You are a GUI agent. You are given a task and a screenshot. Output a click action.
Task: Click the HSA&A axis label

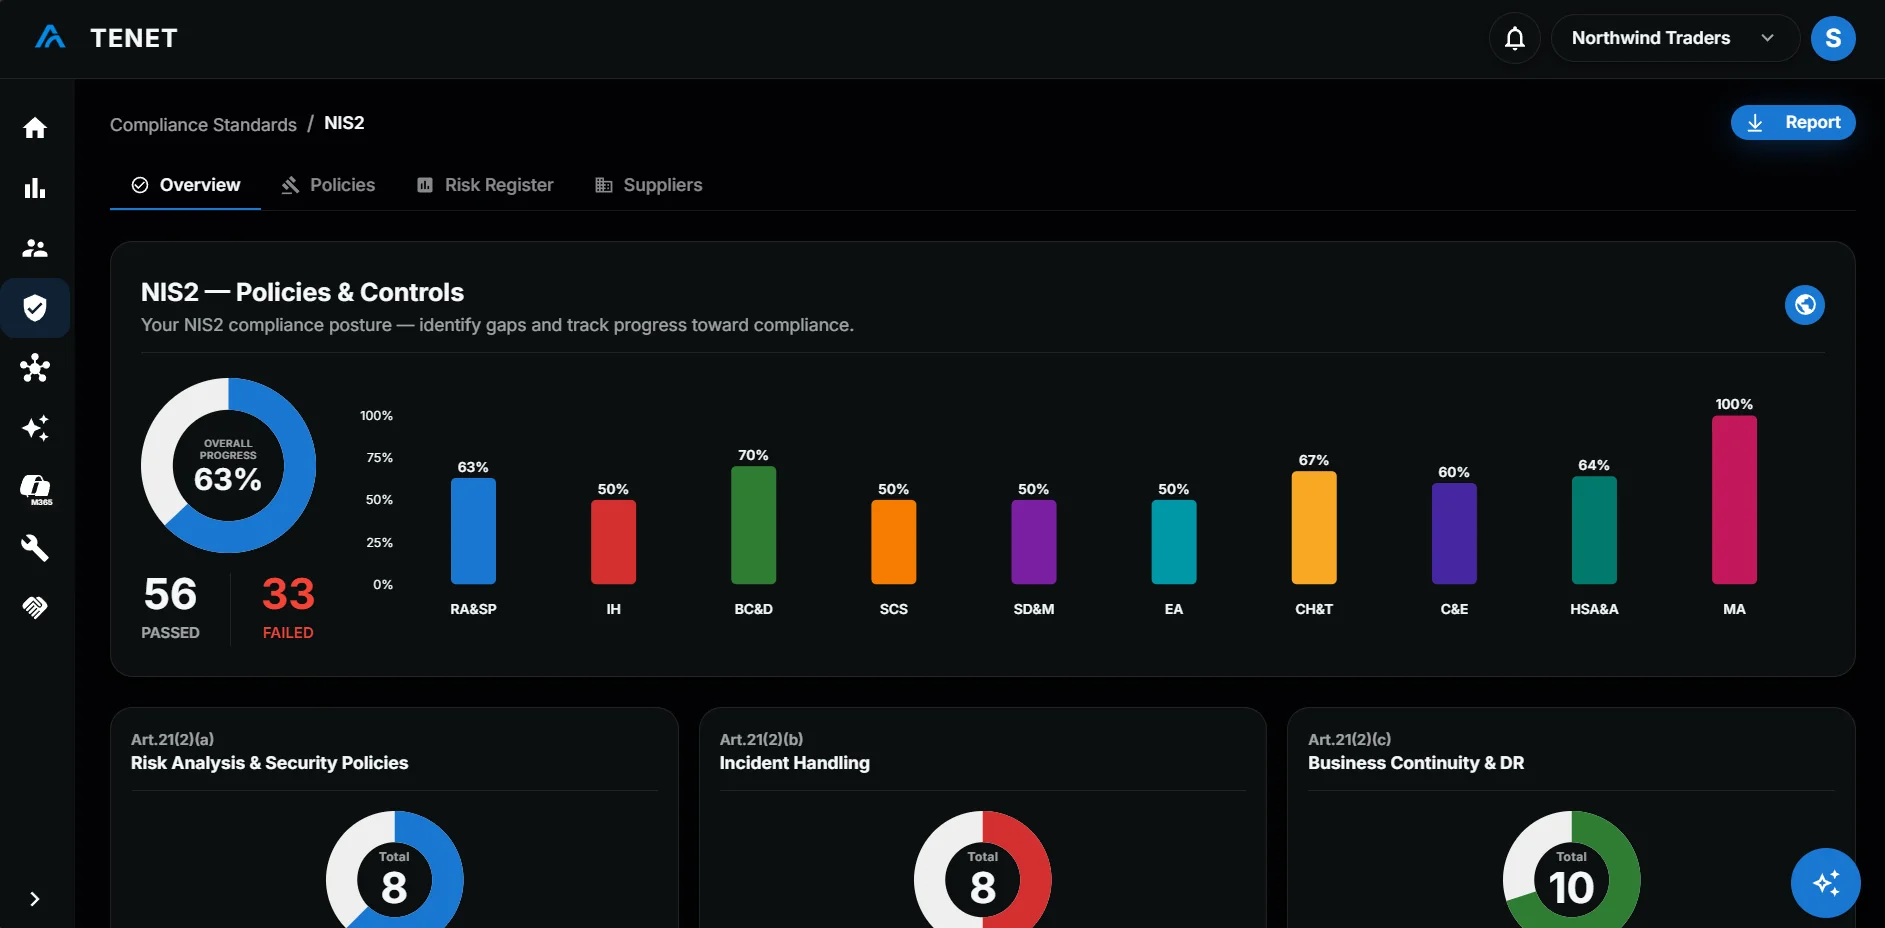click(x=1594, y=609)
